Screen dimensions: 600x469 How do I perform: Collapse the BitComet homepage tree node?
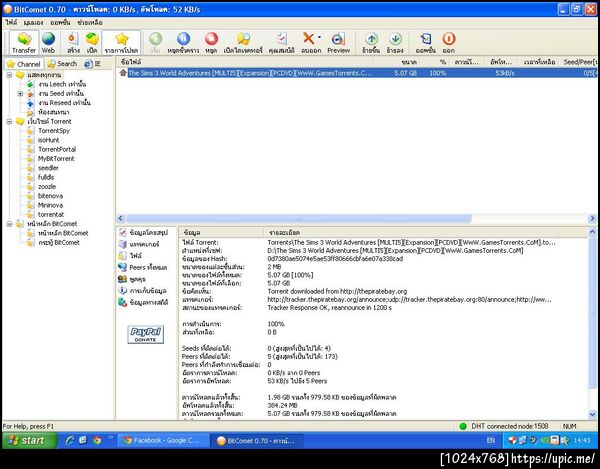[10, 224]
